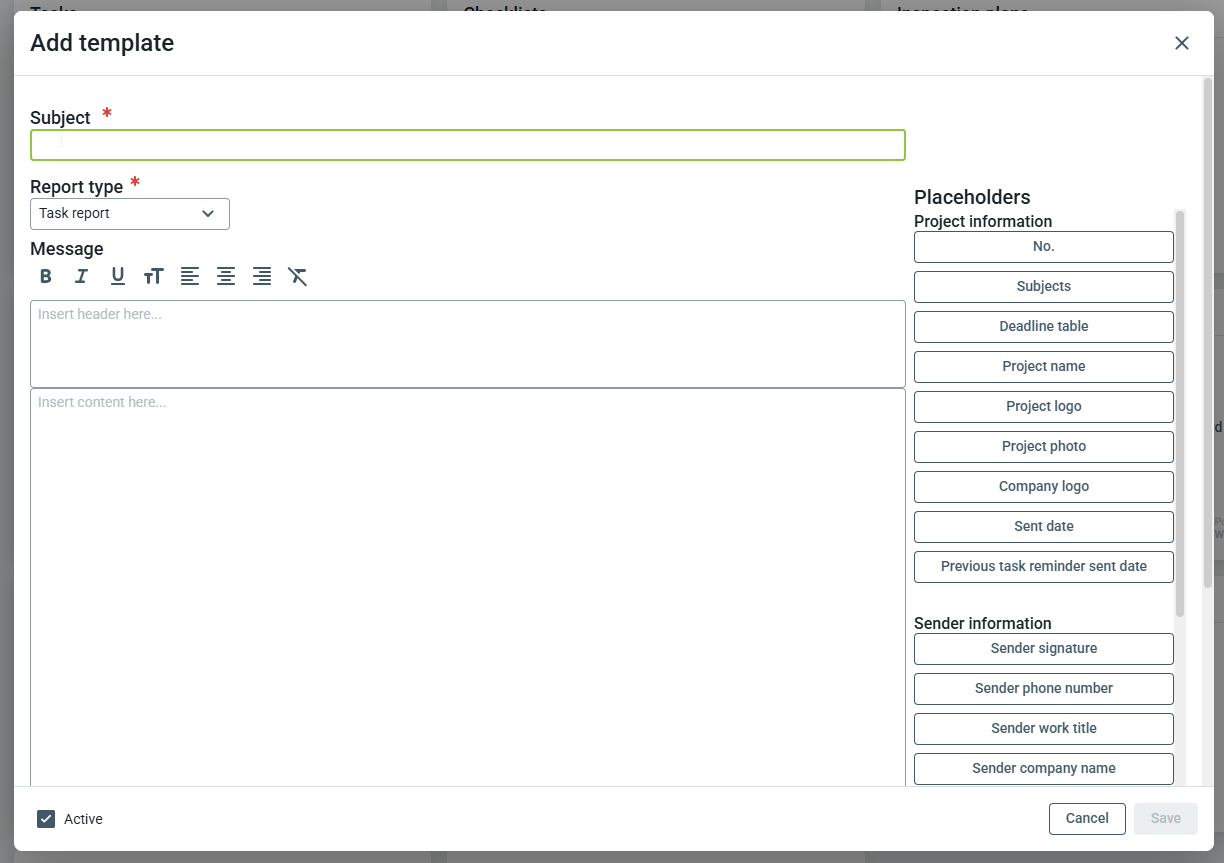Insert the Sender signature placeholder

1043,649
